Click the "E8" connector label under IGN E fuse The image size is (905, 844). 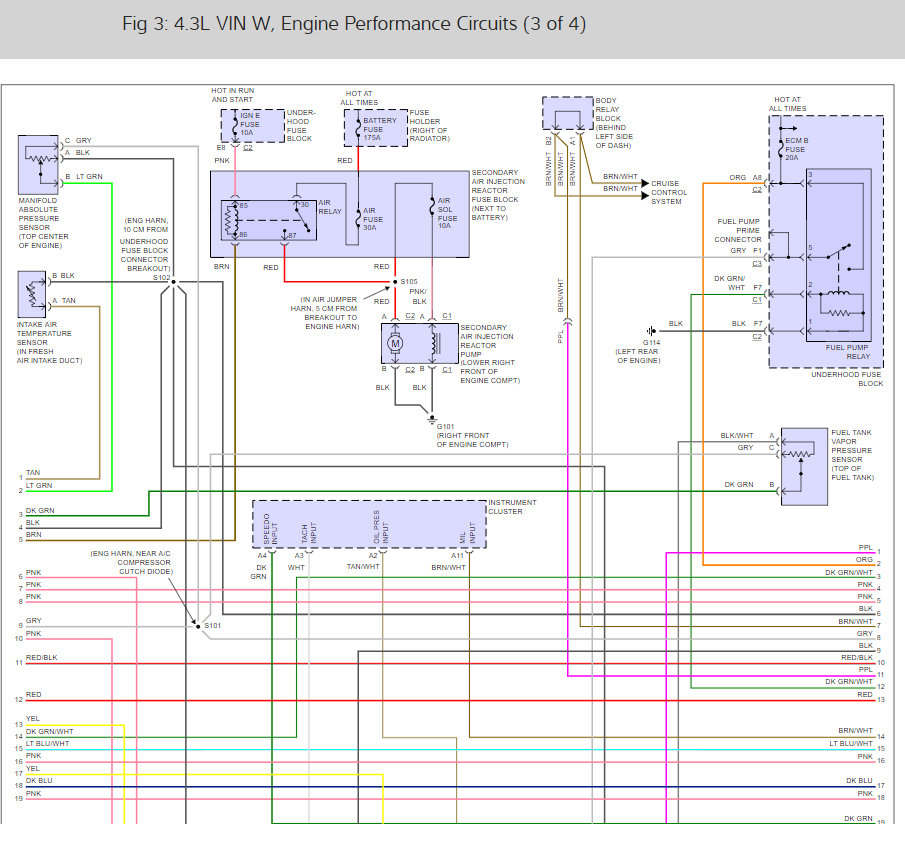click(x=221, y=148)
